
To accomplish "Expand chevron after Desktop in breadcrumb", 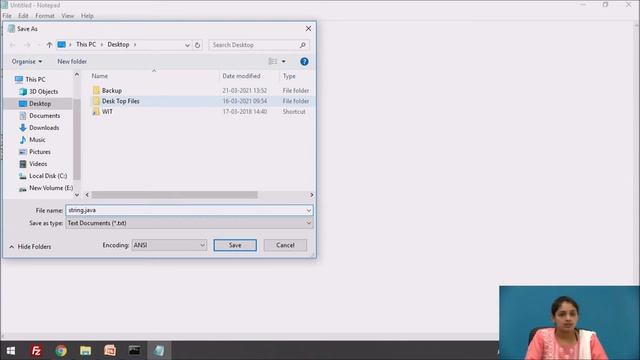I will (135, 44).
